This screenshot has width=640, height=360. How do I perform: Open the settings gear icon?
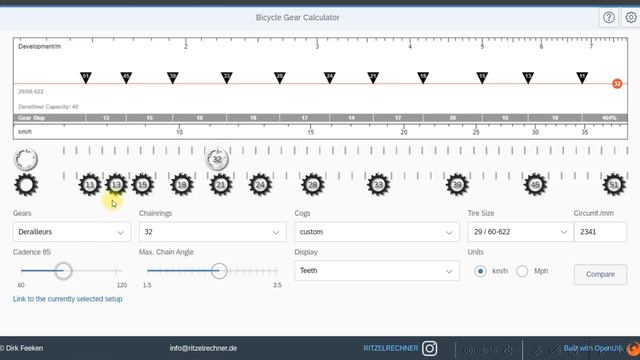(x=631, y=18)
